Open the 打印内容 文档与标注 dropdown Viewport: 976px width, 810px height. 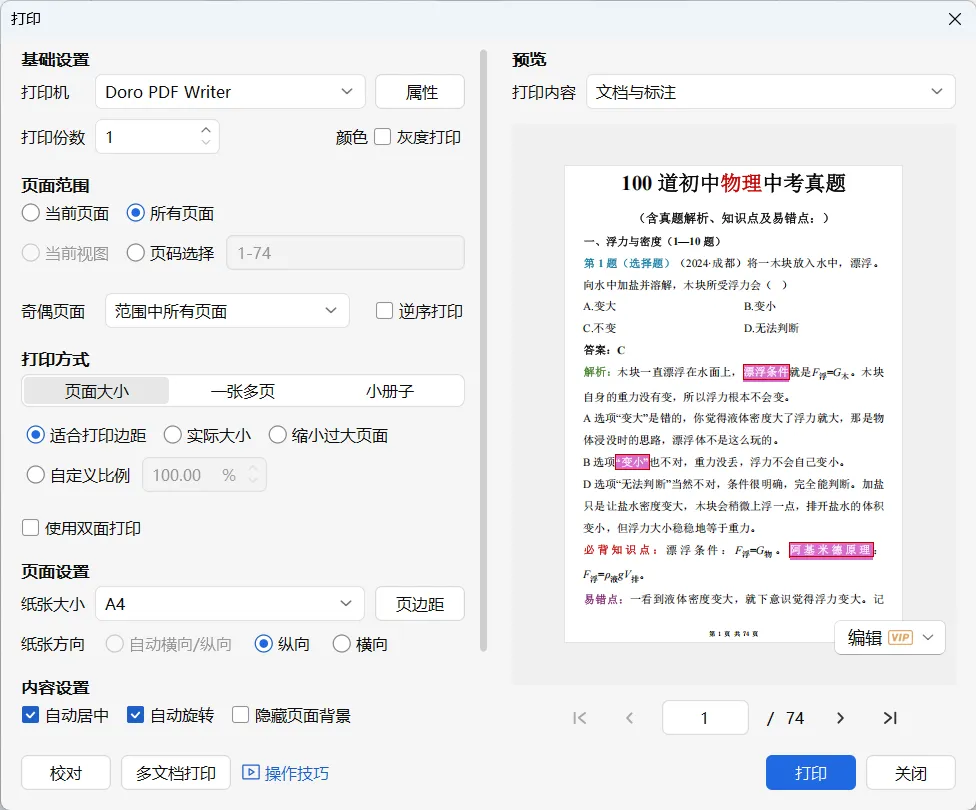tap(771, 92)
